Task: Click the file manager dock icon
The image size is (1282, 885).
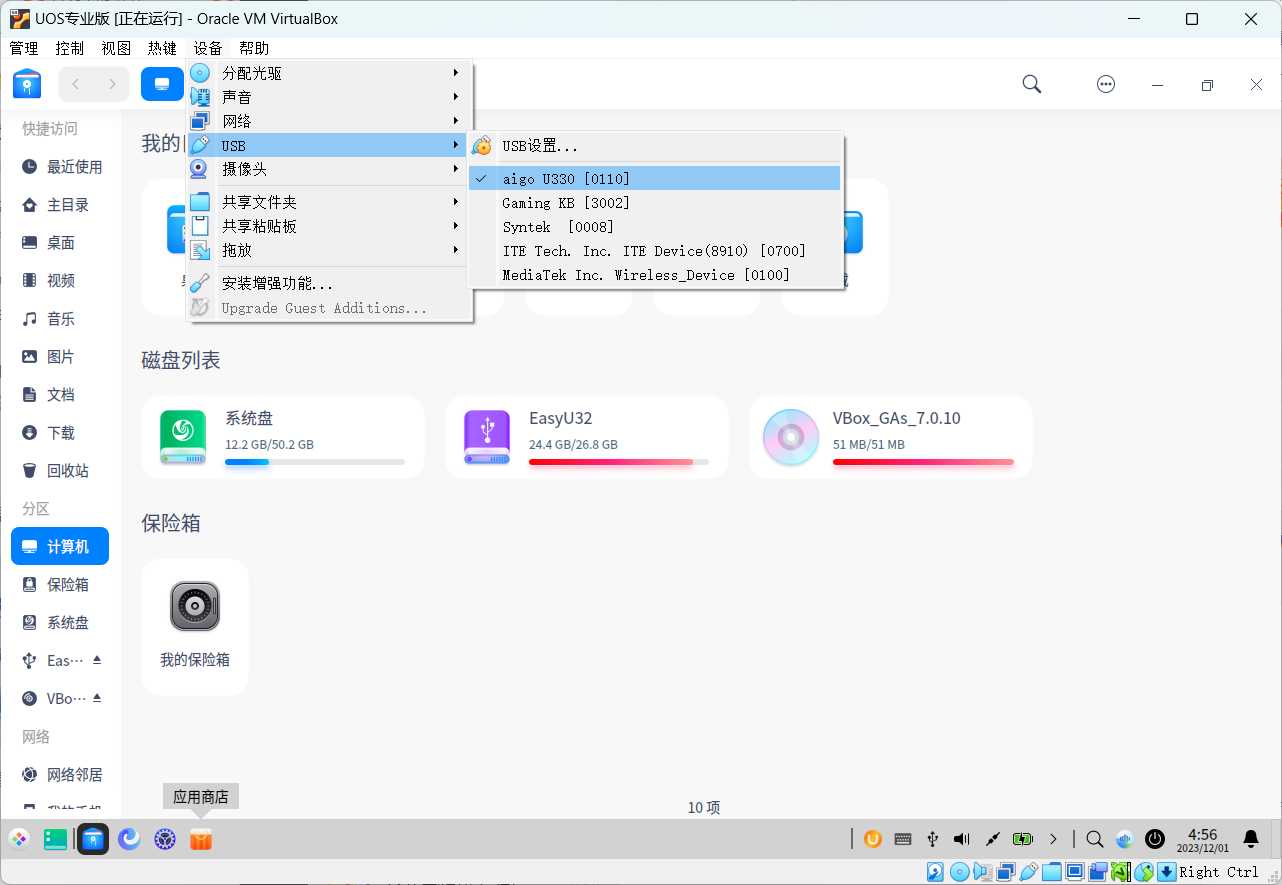Action: coord(92,839)
